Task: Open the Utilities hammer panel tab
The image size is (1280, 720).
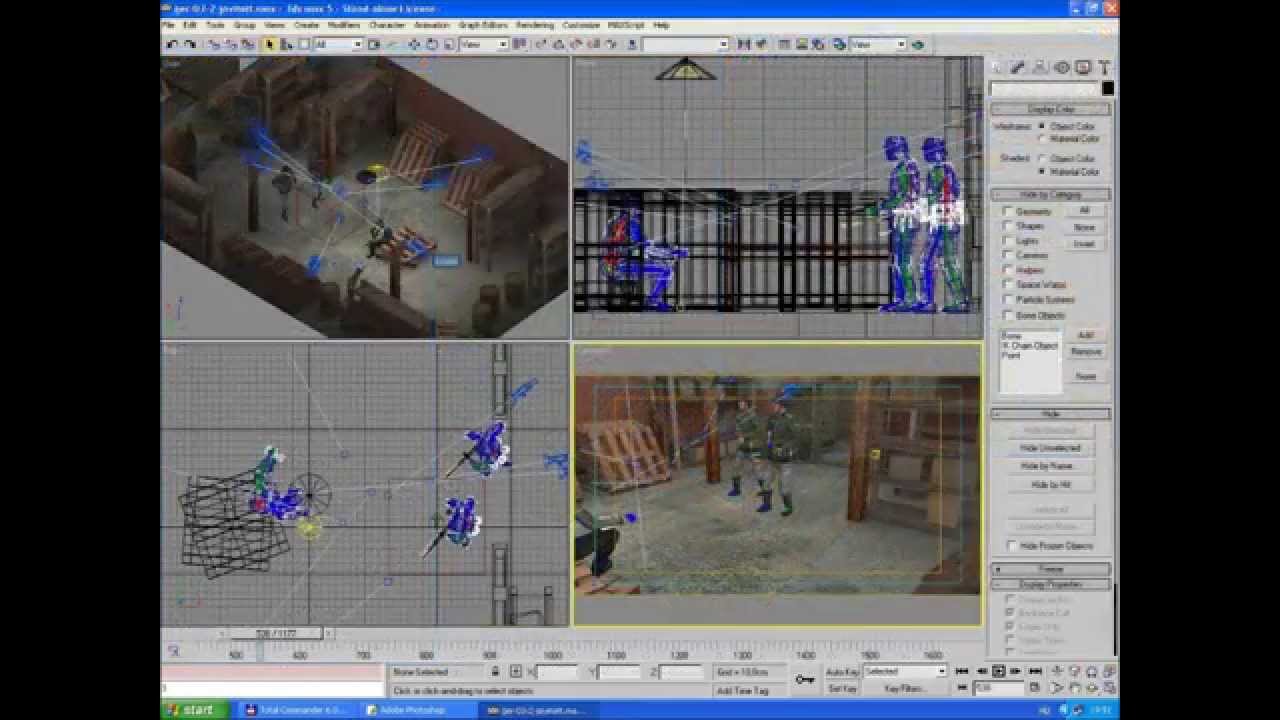Action: point(1104,68)
